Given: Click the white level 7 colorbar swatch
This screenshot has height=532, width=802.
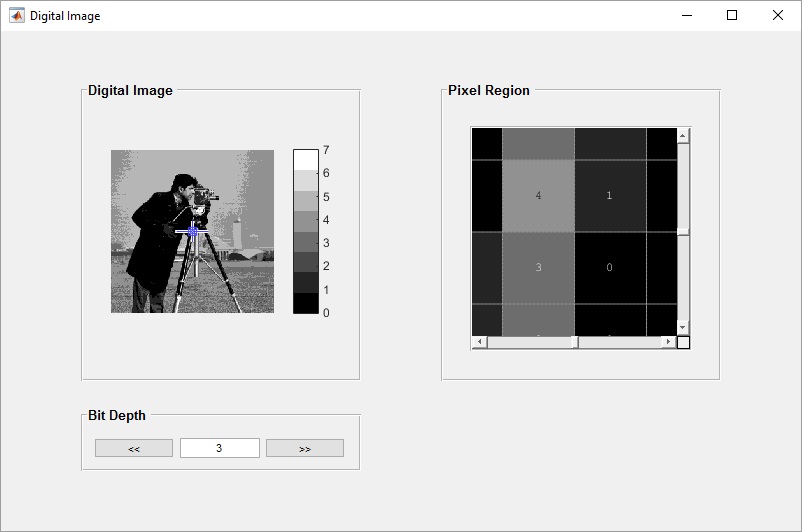Looking at the screenshot, I should coord(305,160).
